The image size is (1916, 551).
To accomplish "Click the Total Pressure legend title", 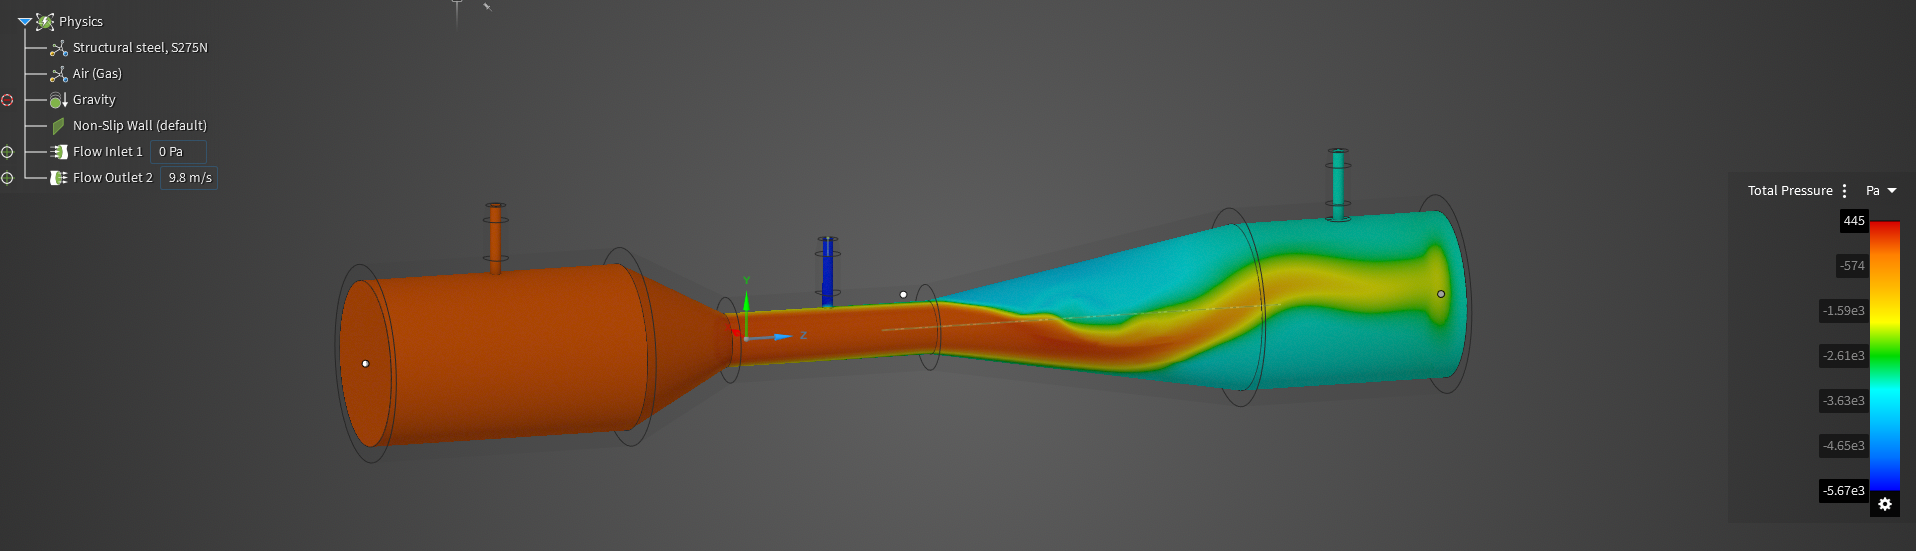I will pos(1790,191).
